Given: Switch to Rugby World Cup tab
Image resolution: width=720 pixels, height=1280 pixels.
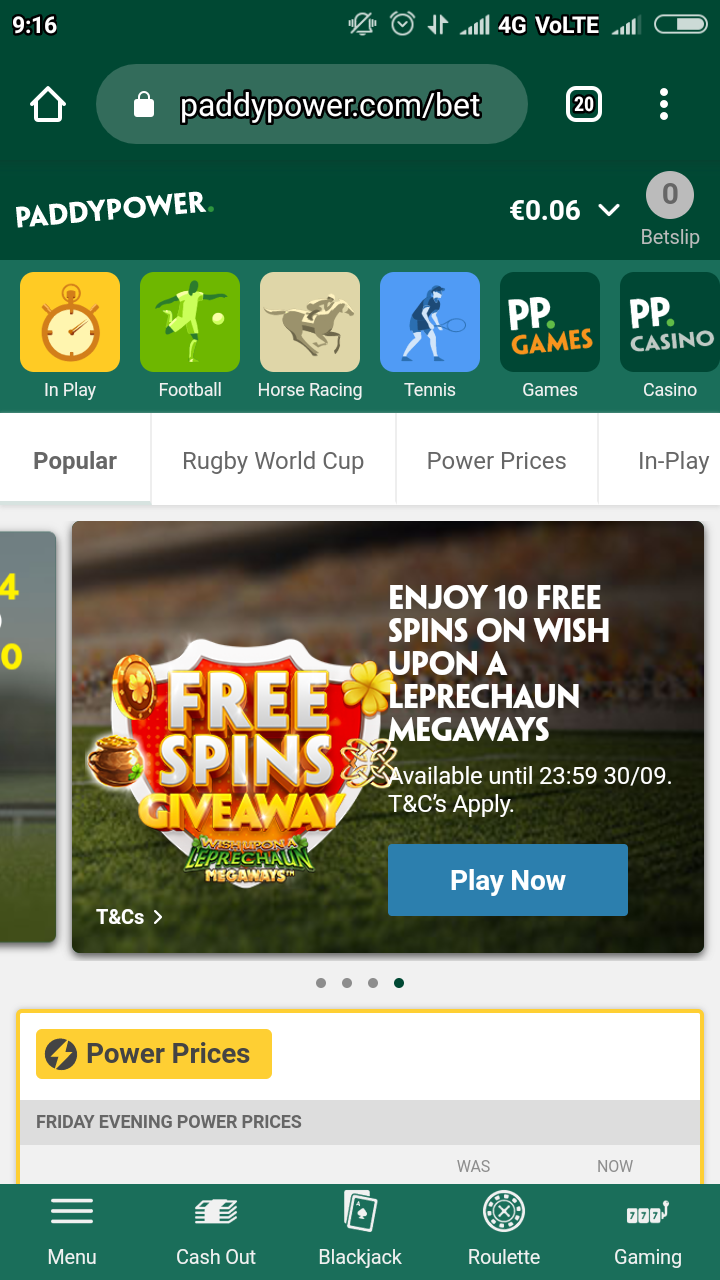Looking at the screenshot, I should click(273, 460).
